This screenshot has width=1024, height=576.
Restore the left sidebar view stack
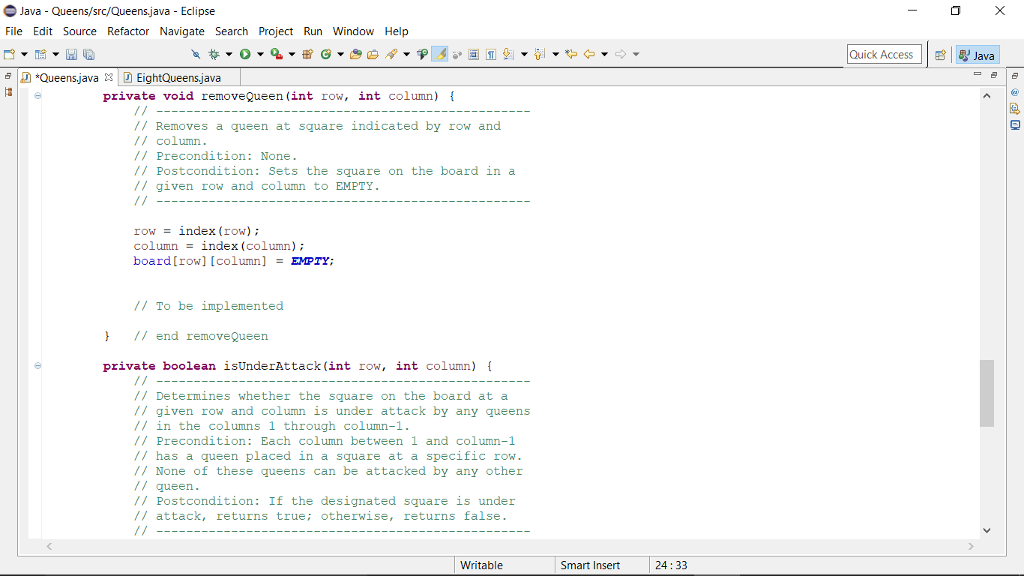8,76
